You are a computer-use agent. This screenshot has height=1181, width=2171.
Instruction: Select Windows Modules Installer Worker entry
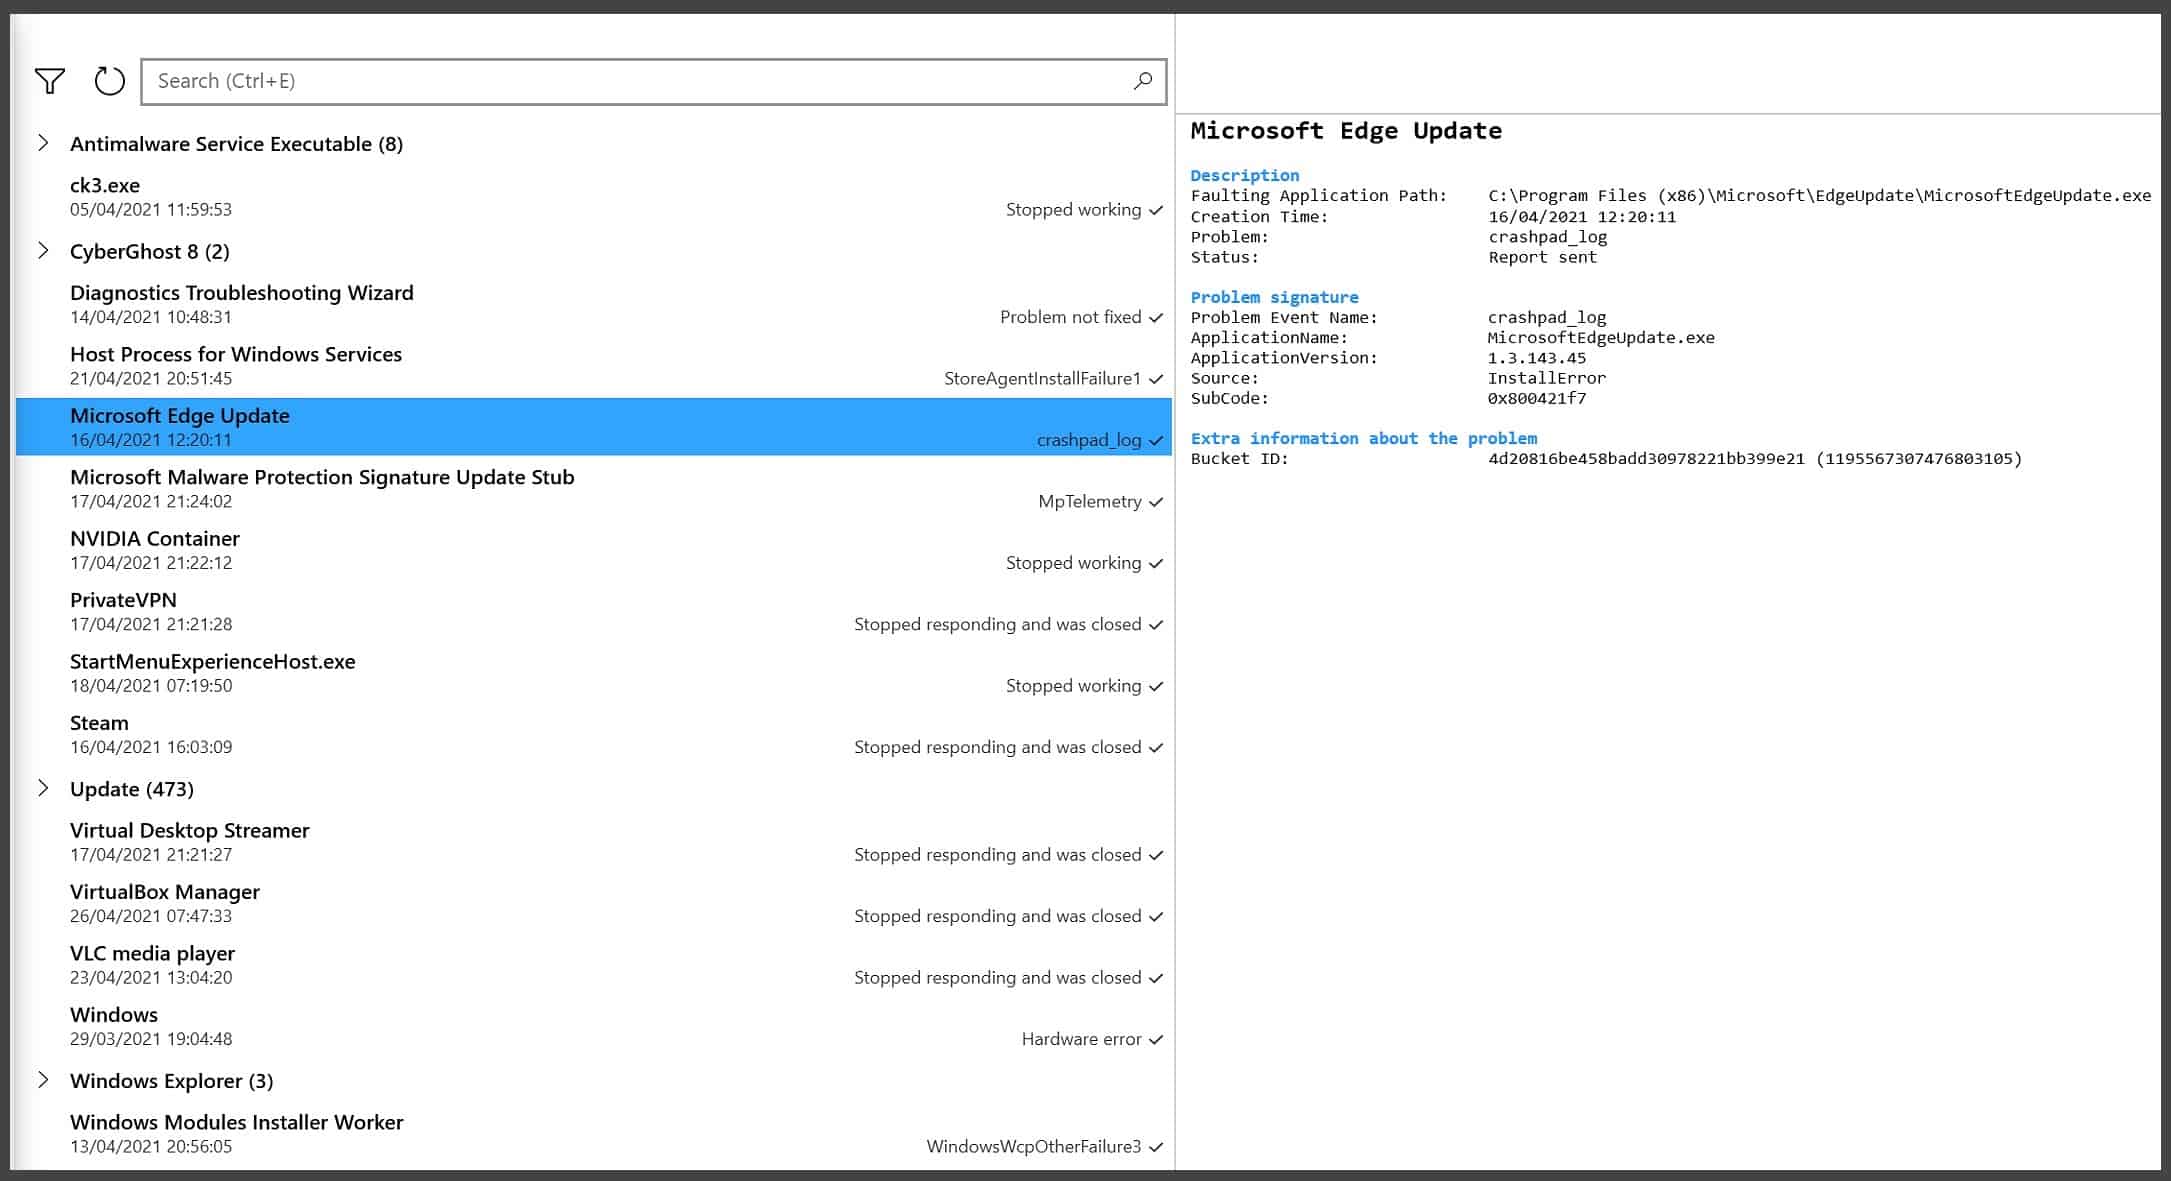594,1134
